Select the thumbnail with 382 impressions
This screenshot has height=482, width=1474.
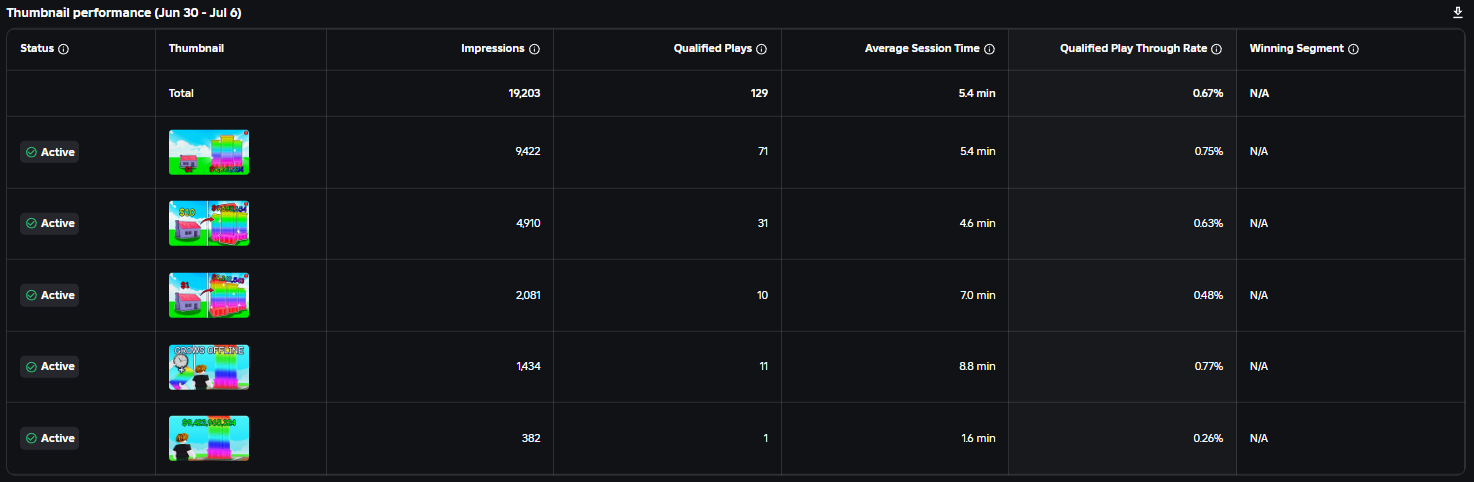[209, 438]
